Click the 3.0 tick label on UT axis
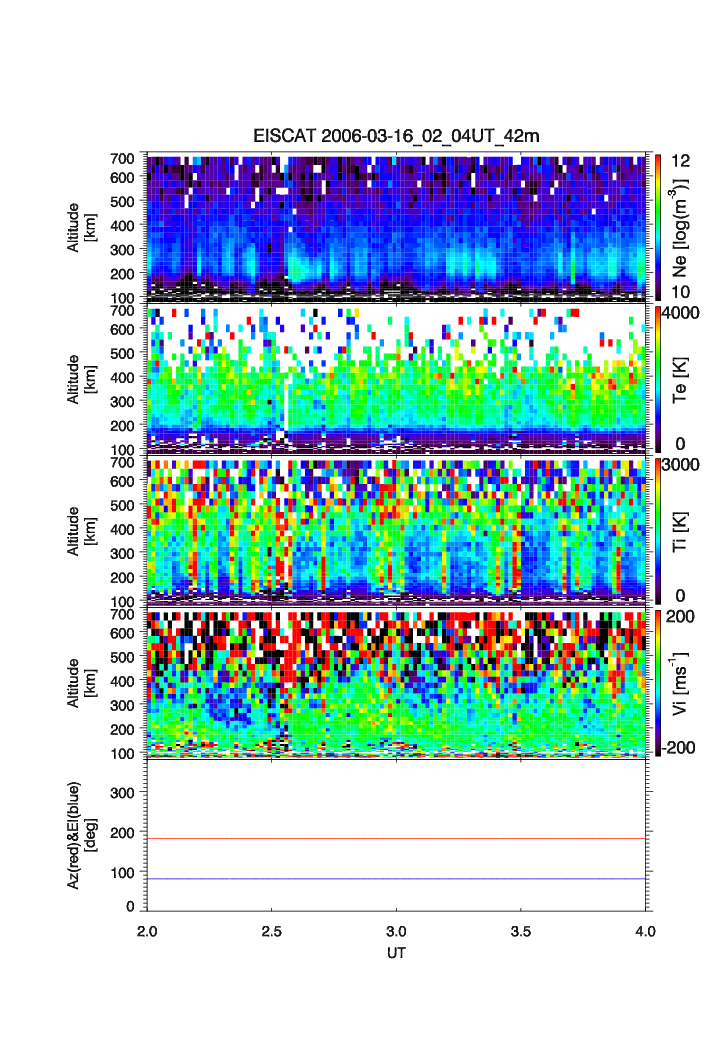The height and width of the screenshot is (1063, 708). tap(397, 929)
